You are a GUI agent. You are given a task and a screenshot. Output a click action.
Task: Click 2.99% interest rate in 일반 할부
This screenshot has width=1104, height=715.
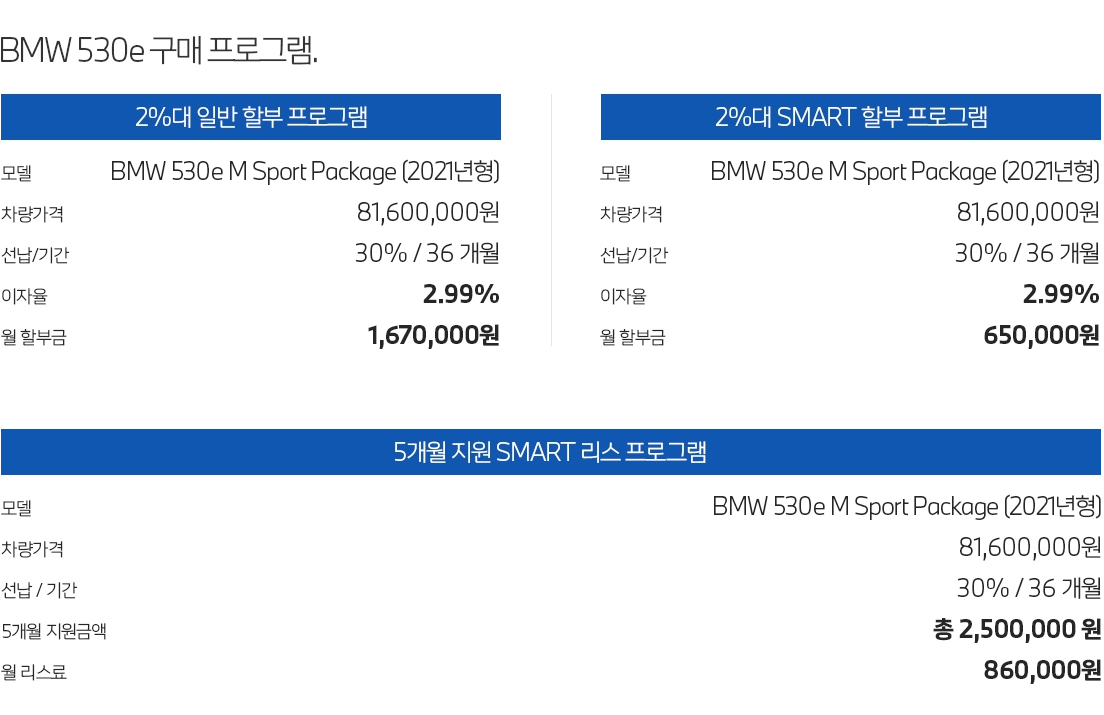[461, 294]
